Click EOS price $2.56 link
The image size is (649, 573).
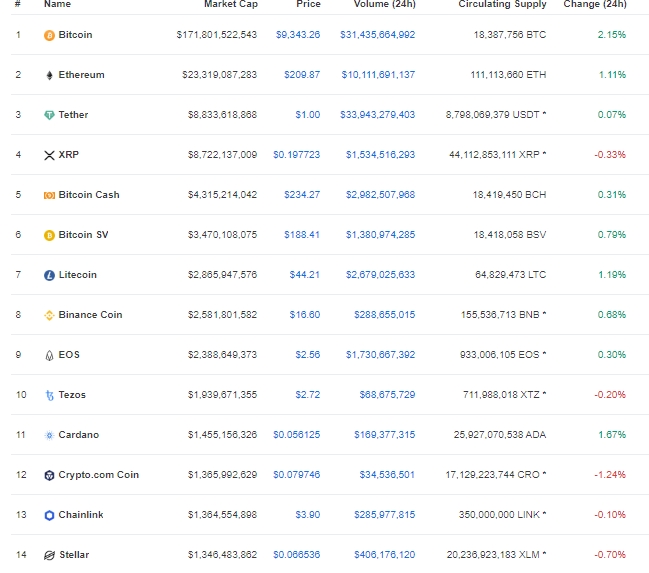(307, 355)
